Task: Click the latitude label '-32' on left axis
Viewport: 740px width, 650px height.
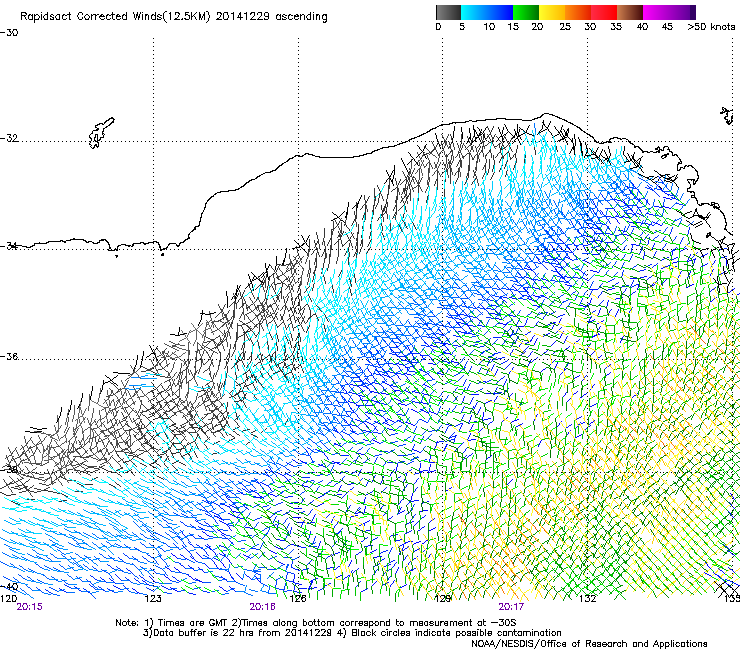Action: 9,138
